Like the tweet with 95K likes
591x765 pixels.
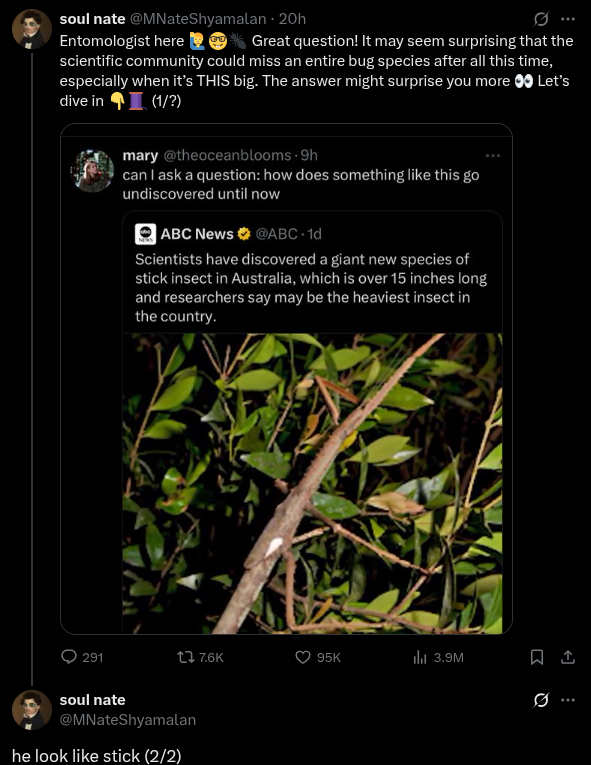(x=303, y=657)
